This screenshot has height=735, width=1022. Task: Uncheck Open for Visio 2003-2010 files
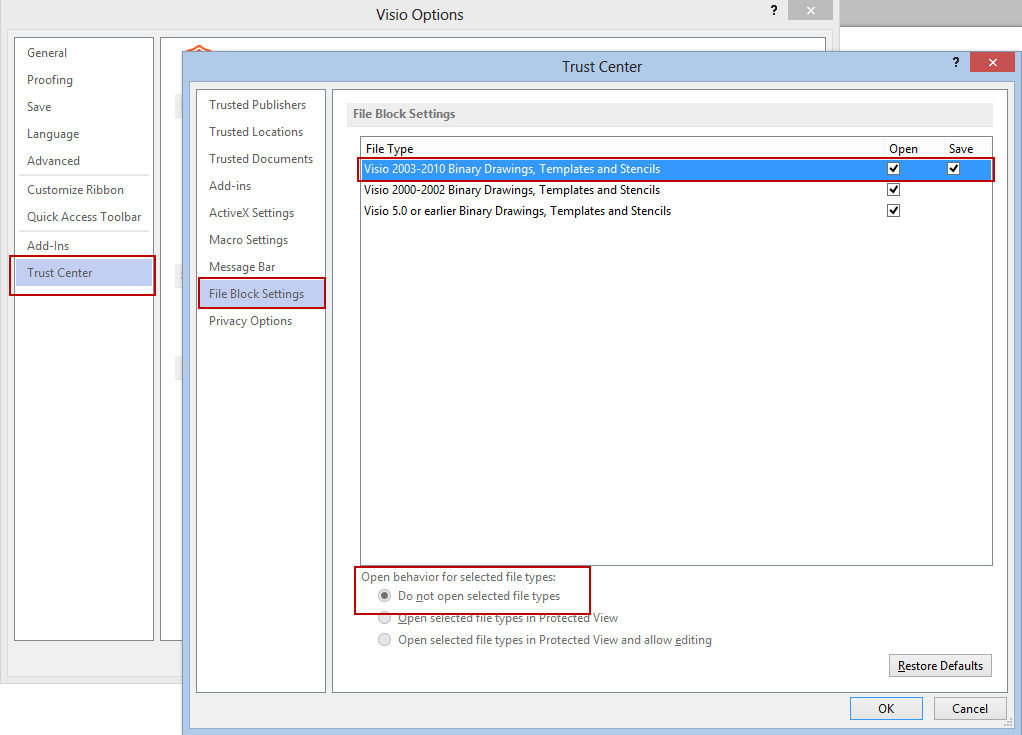point(894,169)
